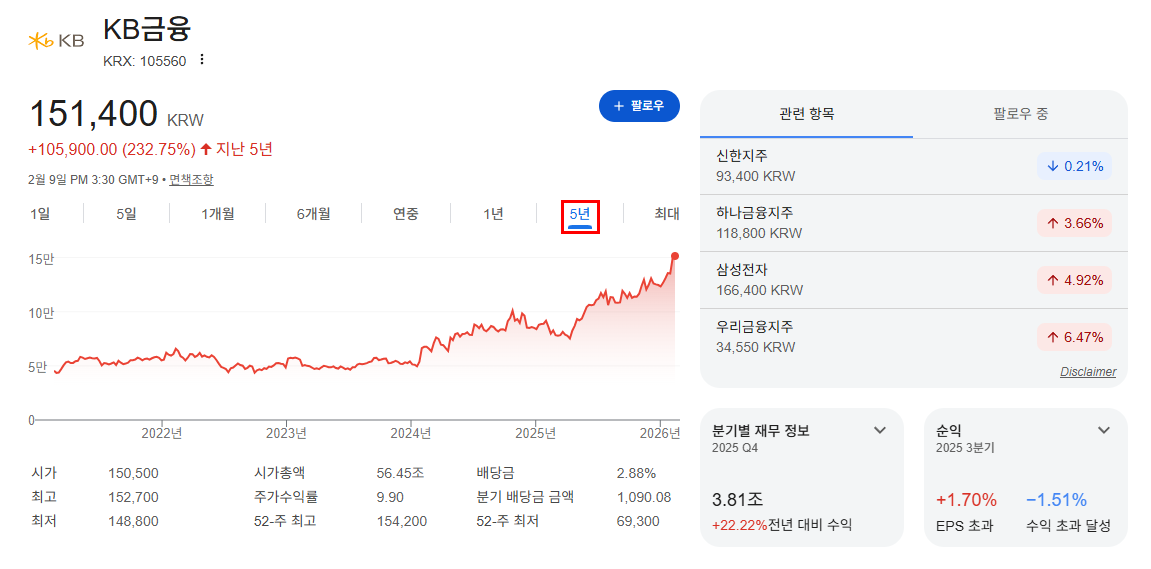Click the 6.47% up change badge
This screenshot has width=1151, height=569.
tap(1074, 337)
